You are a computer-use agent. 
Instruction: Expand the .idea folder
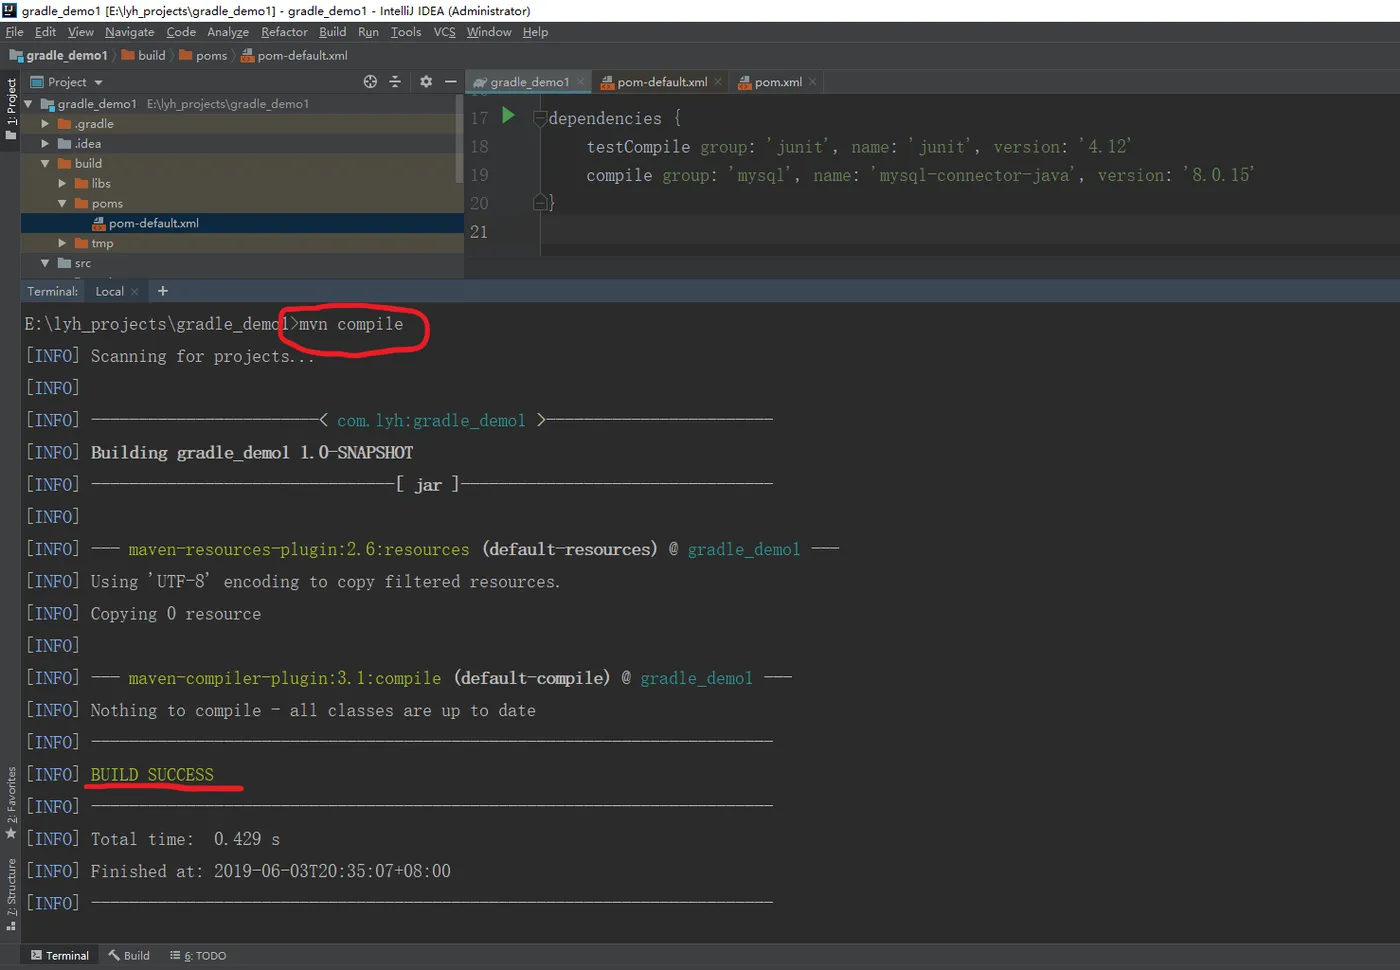click(45, 144)
